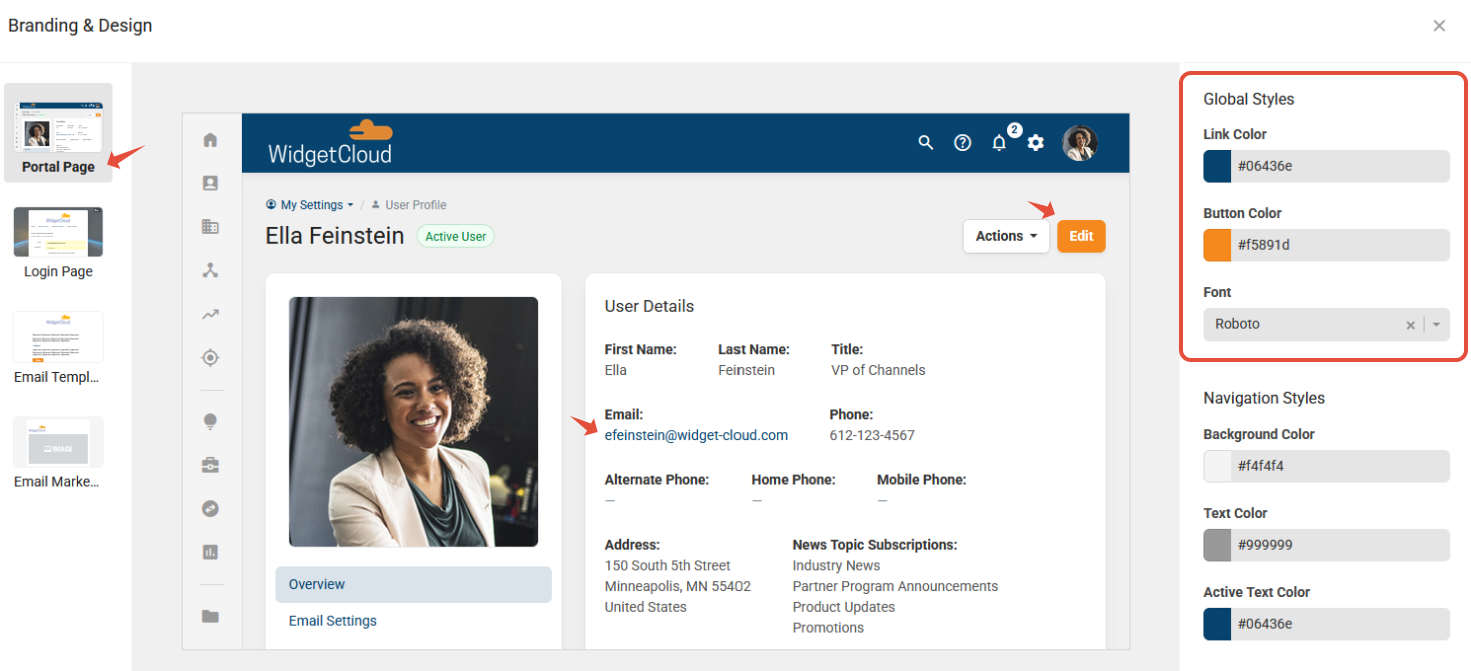Expand the Font dropdown arrow

coord(1437,325)
